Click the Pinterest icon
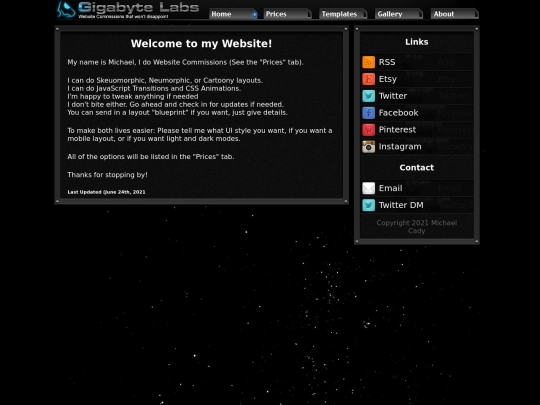 pyautogui.click(x=368, y=129)
